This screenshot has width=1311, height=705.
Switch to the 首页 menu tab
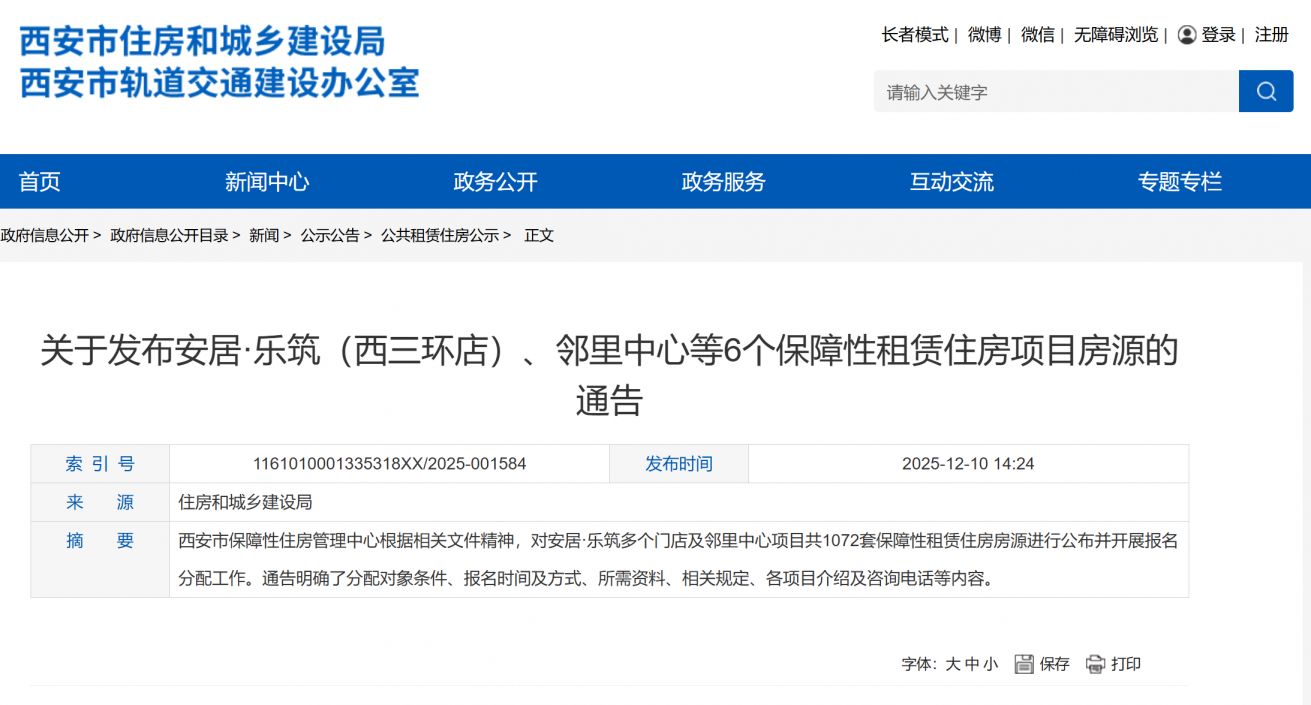tap(40, 181)
